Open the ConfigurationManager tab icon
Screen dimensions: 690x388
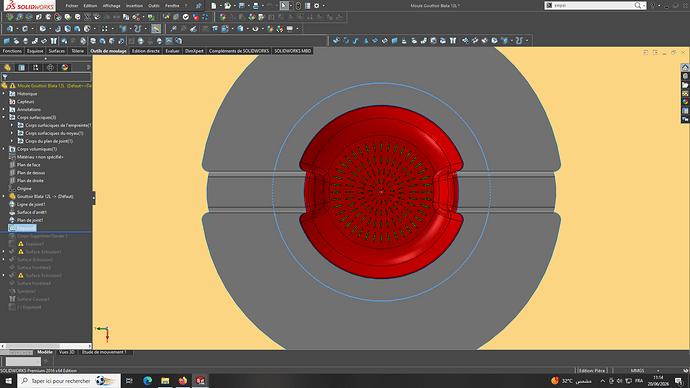(x=36, y=67)
